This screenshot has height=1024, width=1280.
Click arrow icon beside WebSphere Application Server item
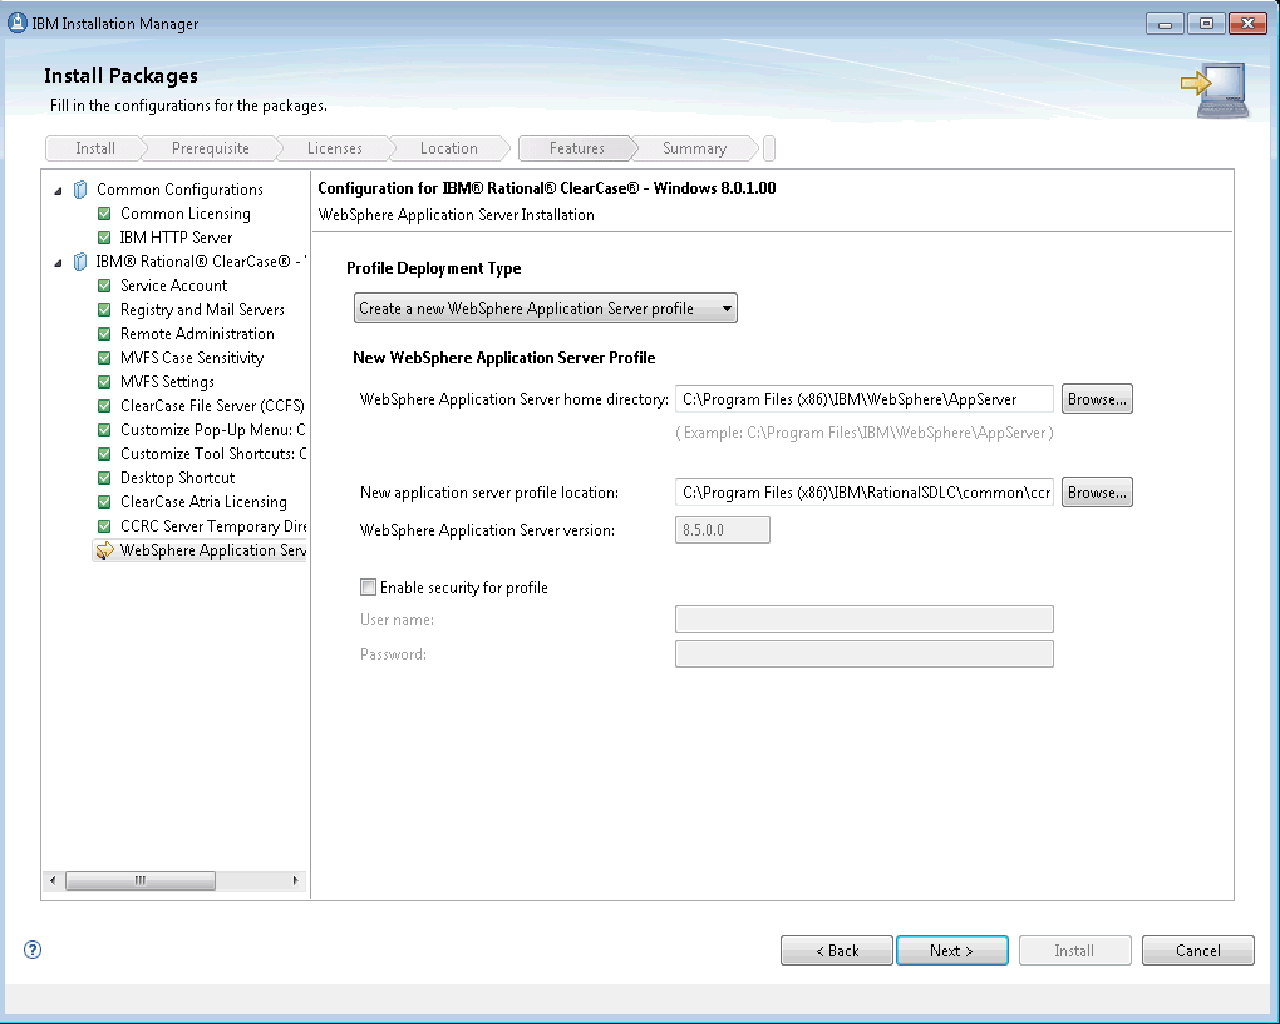coord(105,550)
